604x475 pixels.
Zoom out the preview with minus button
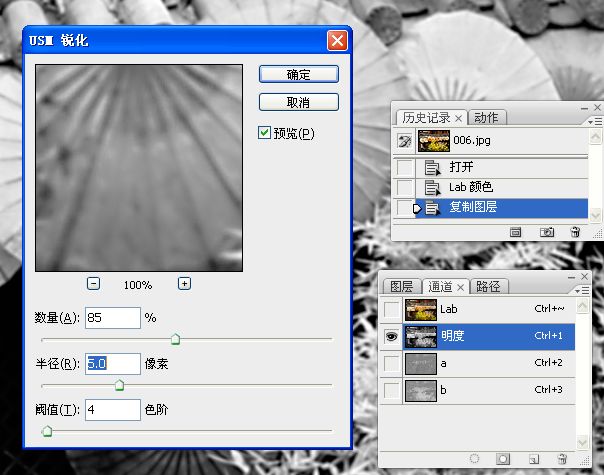(93, 284)
